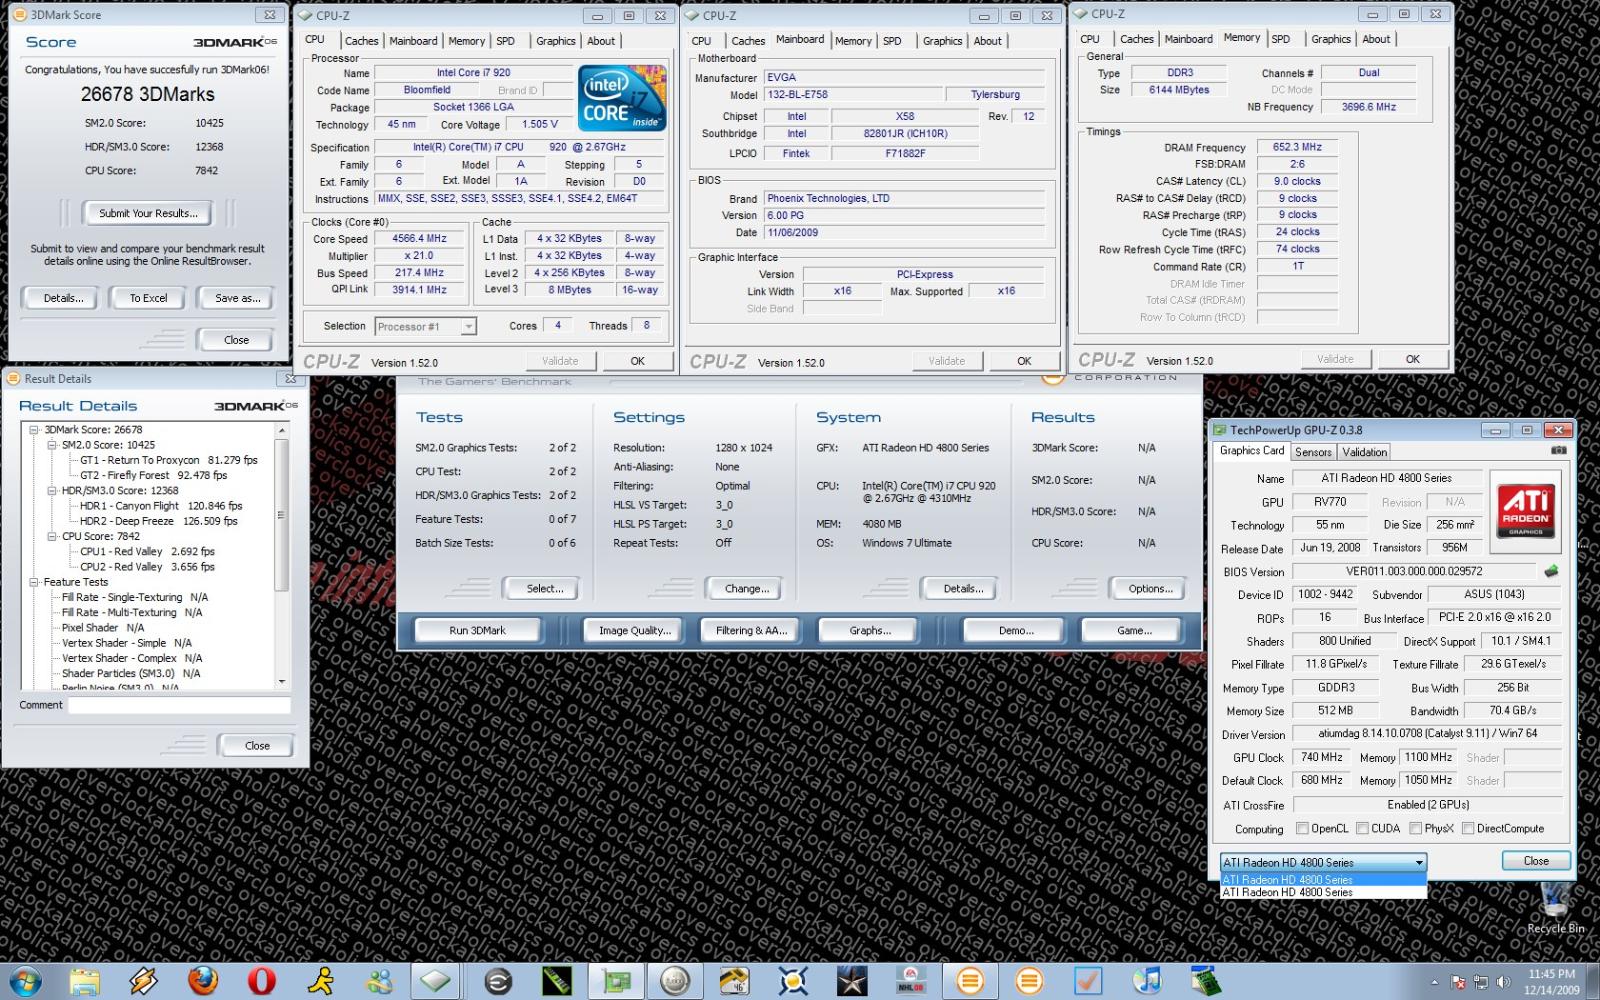
Task: Collapse the SM2.0 Score tree node
Action: pyautogui.click(x=52, y=445)
